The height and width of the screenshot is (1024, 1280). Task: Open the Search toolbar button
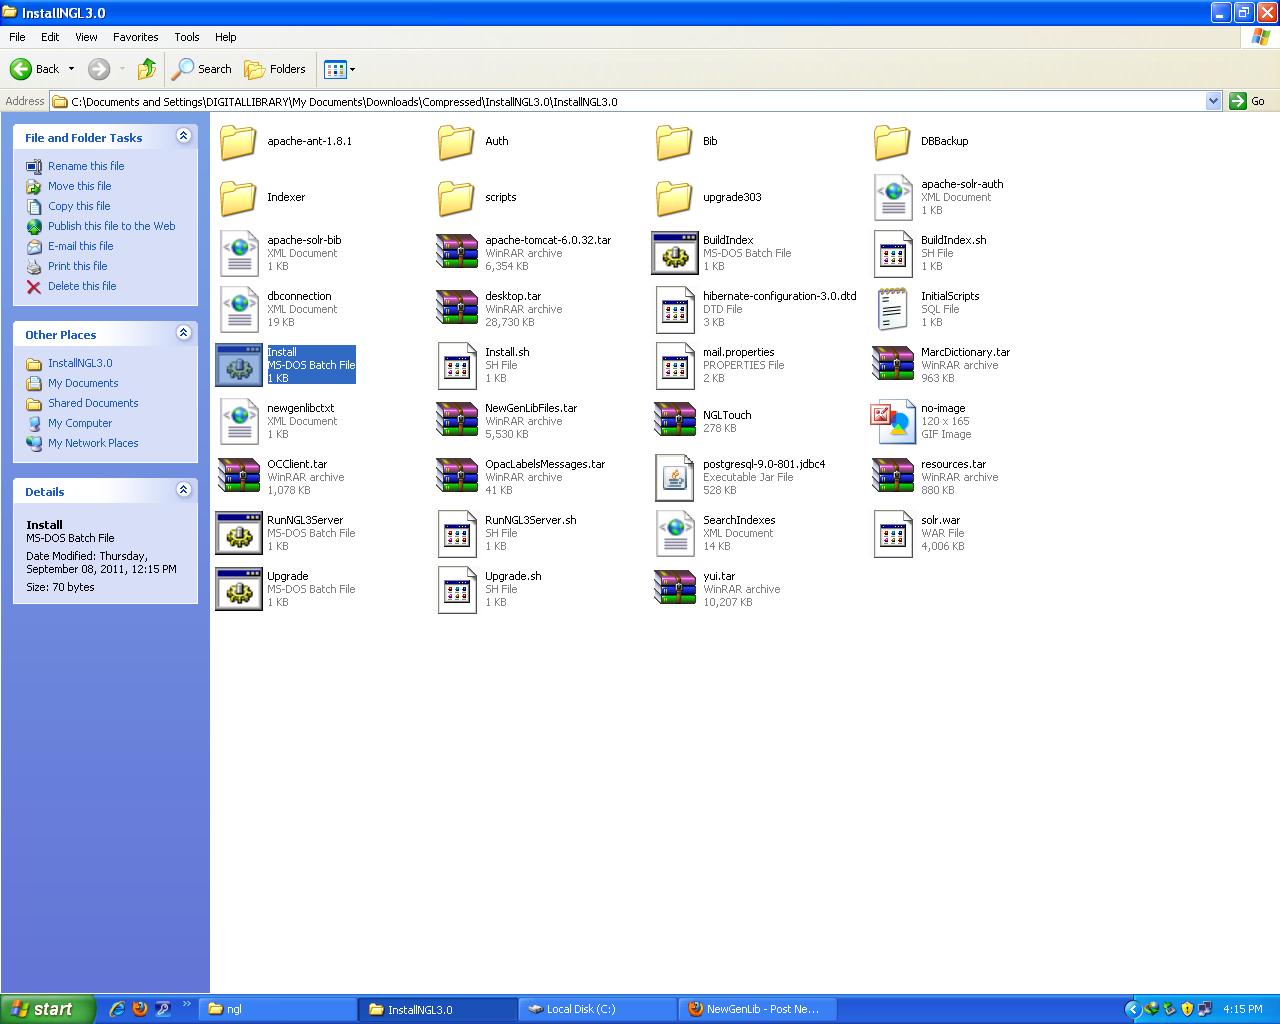click(202, 69)
